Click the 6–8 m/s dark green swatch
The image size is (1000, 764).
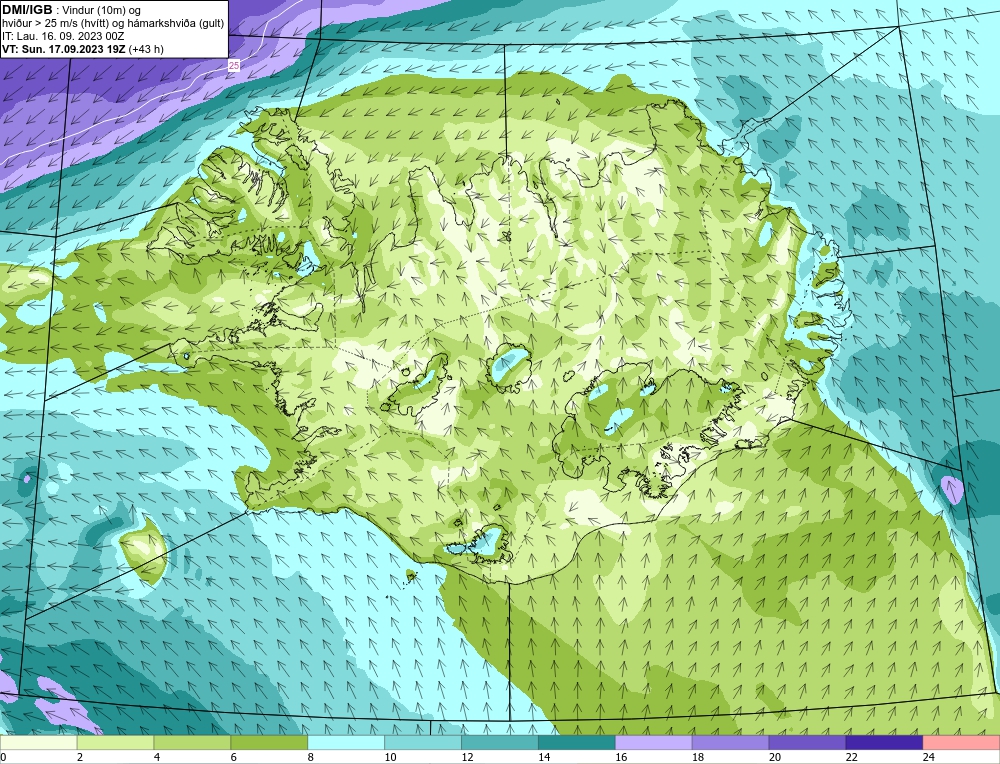269,742
